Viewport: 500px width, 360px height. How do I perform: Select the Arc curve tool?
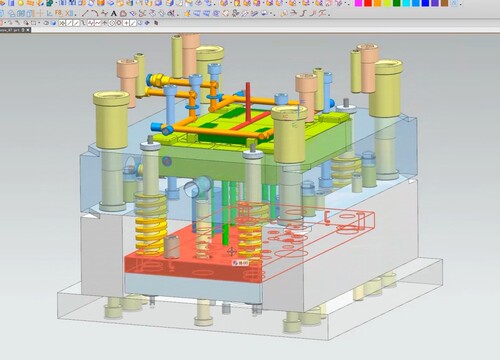pyautogui.click(x=95, y=13)
